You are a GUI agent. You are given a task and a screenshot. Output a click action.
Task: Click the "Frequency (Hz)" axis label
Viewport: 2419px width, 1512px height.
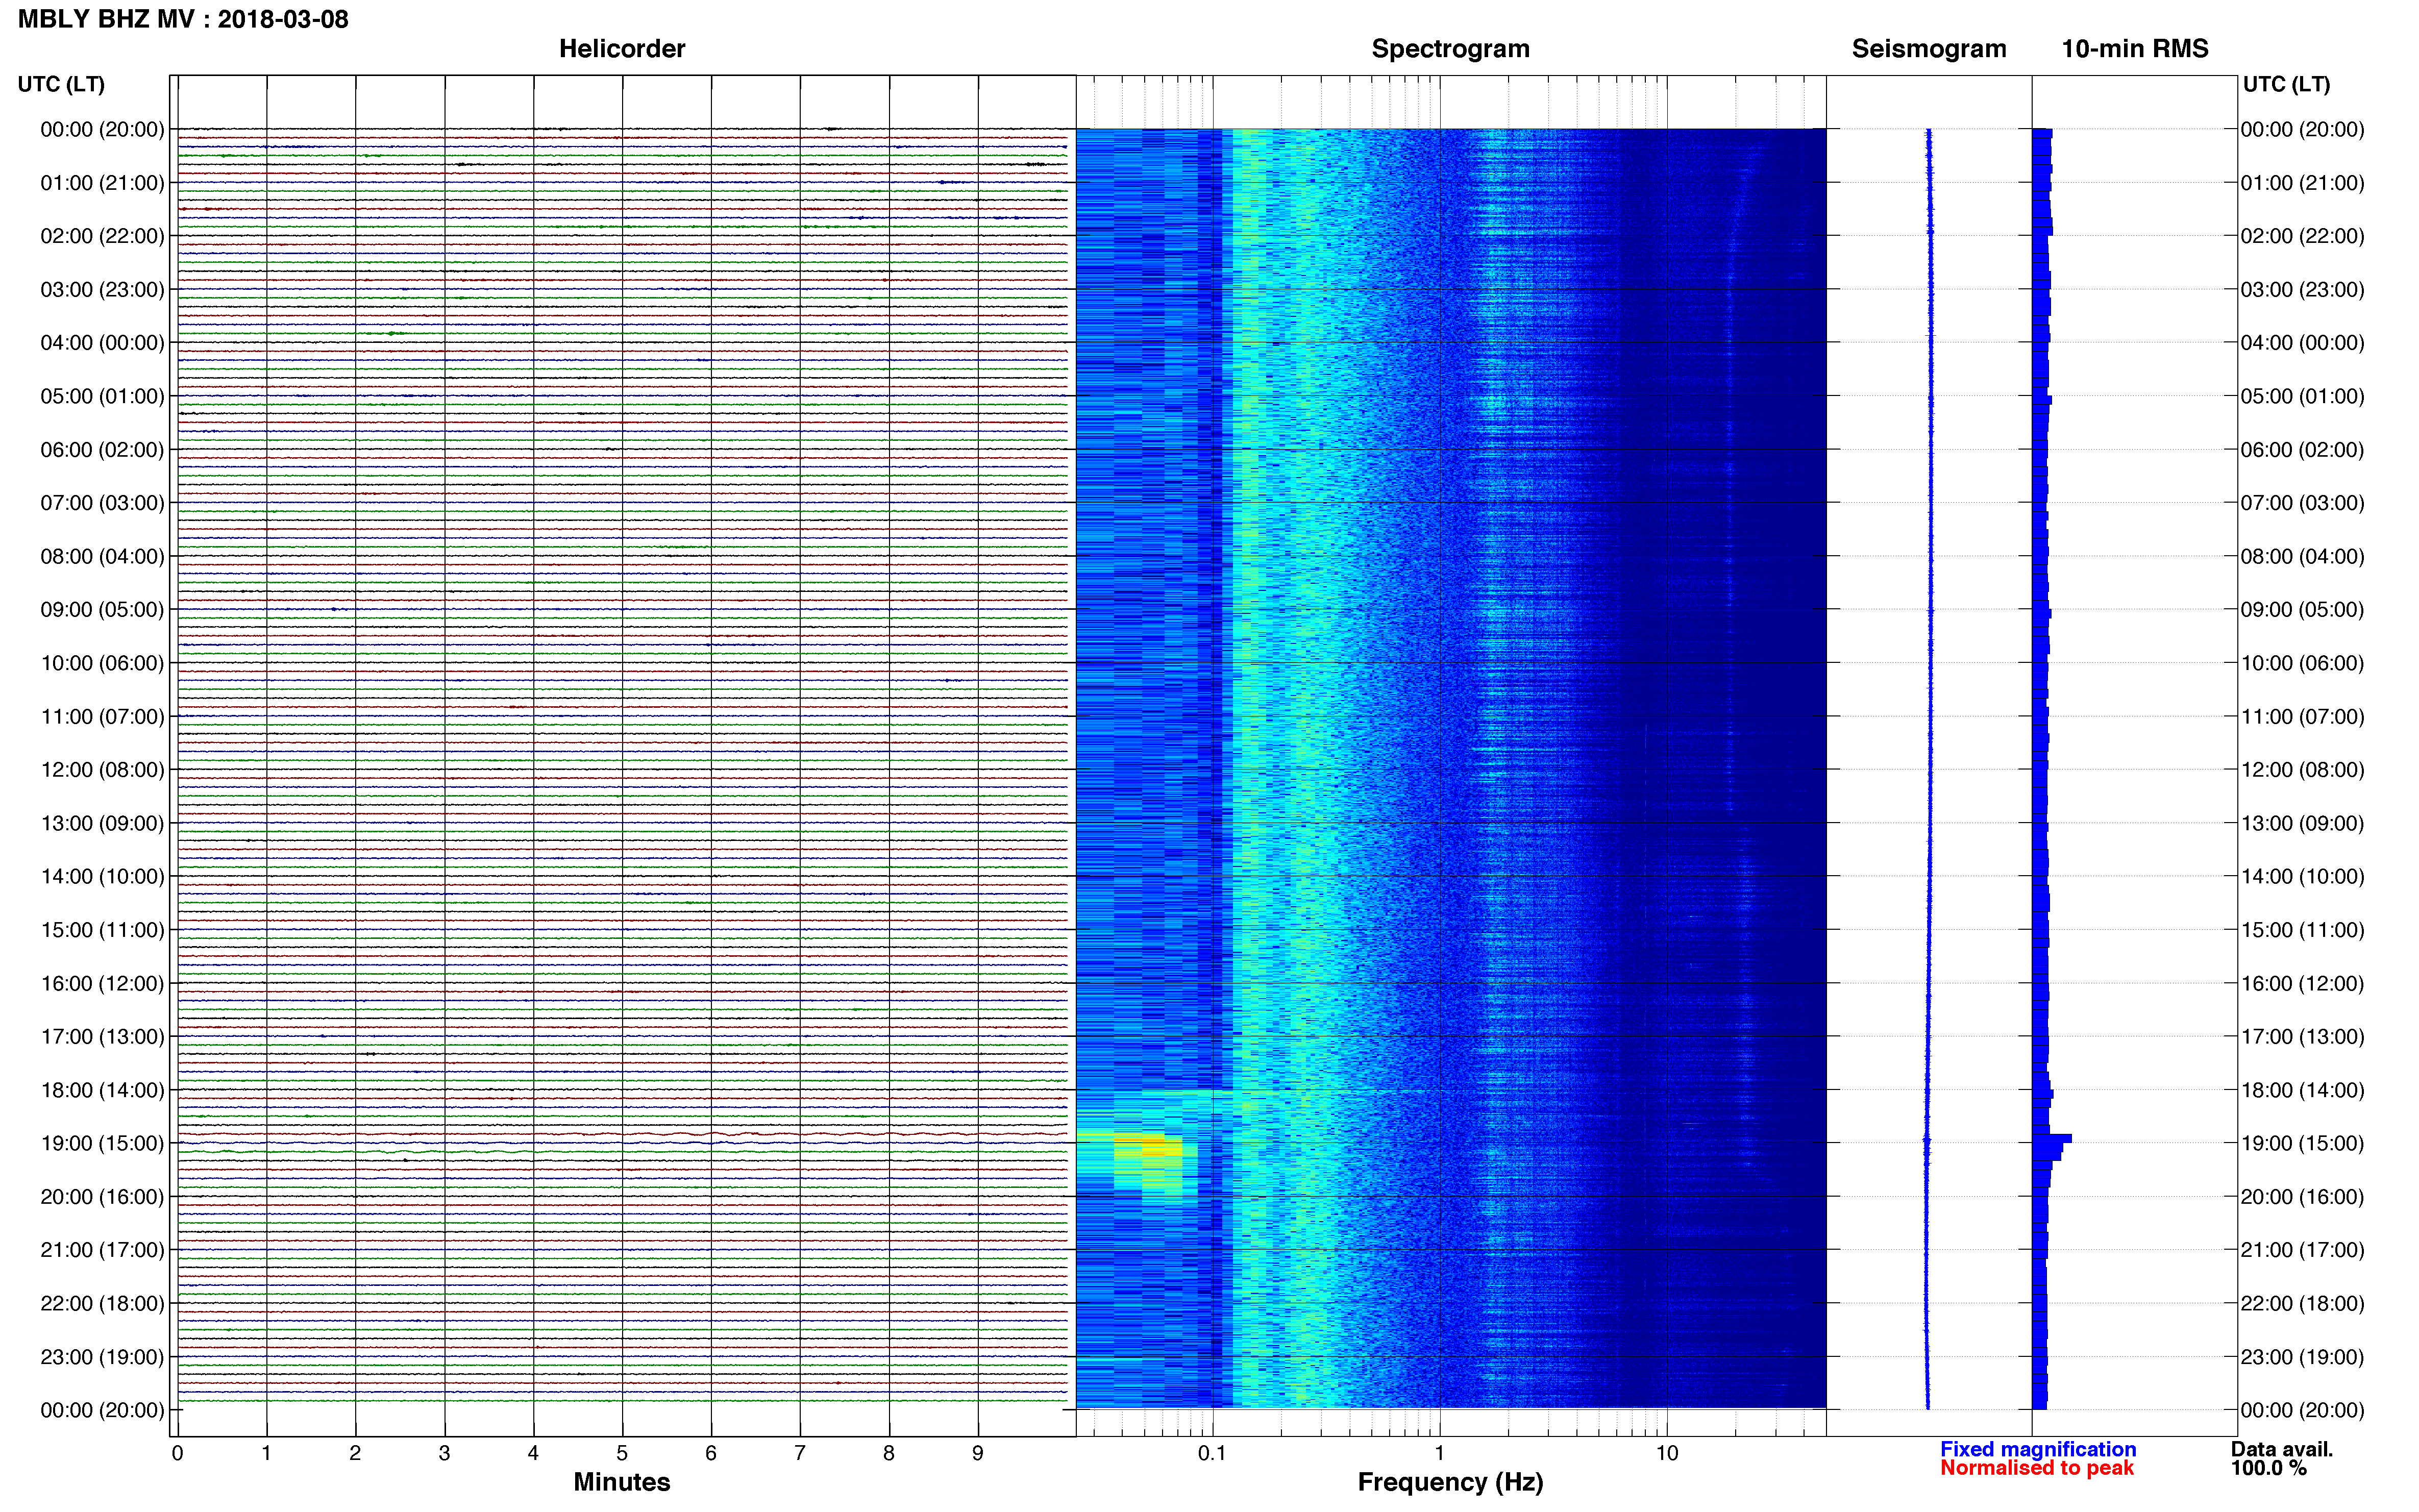(x=1450, y=1482)
